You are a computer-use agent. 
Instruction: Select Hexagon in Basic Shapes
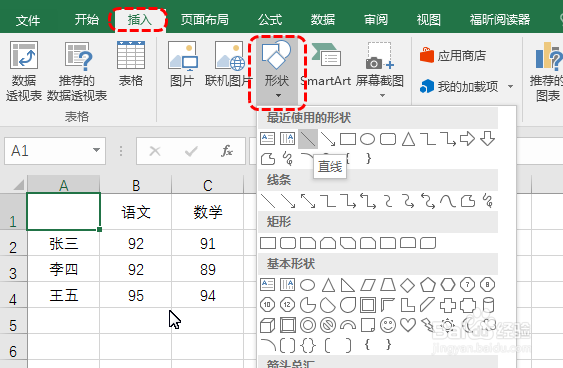tap(448, 285)
